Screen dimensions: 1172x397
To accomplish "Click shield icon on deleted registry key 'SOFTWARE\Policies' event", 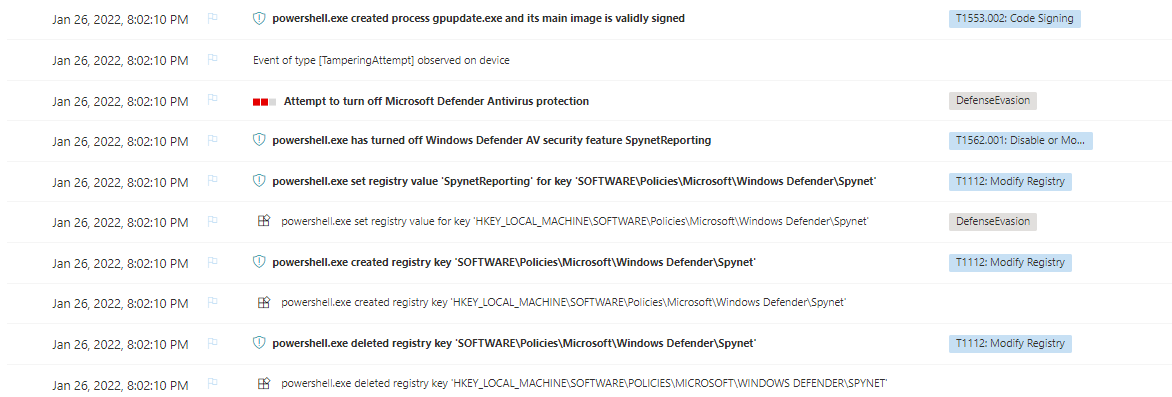I will [x=259, y=343].
